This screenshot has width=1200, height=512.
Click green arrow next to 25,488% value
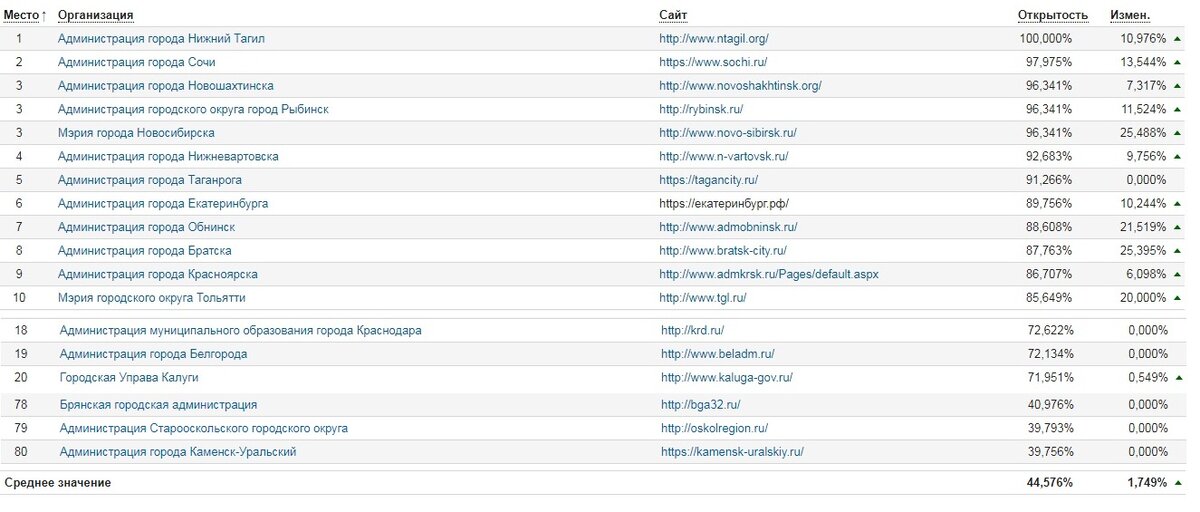pos(1178,133)
